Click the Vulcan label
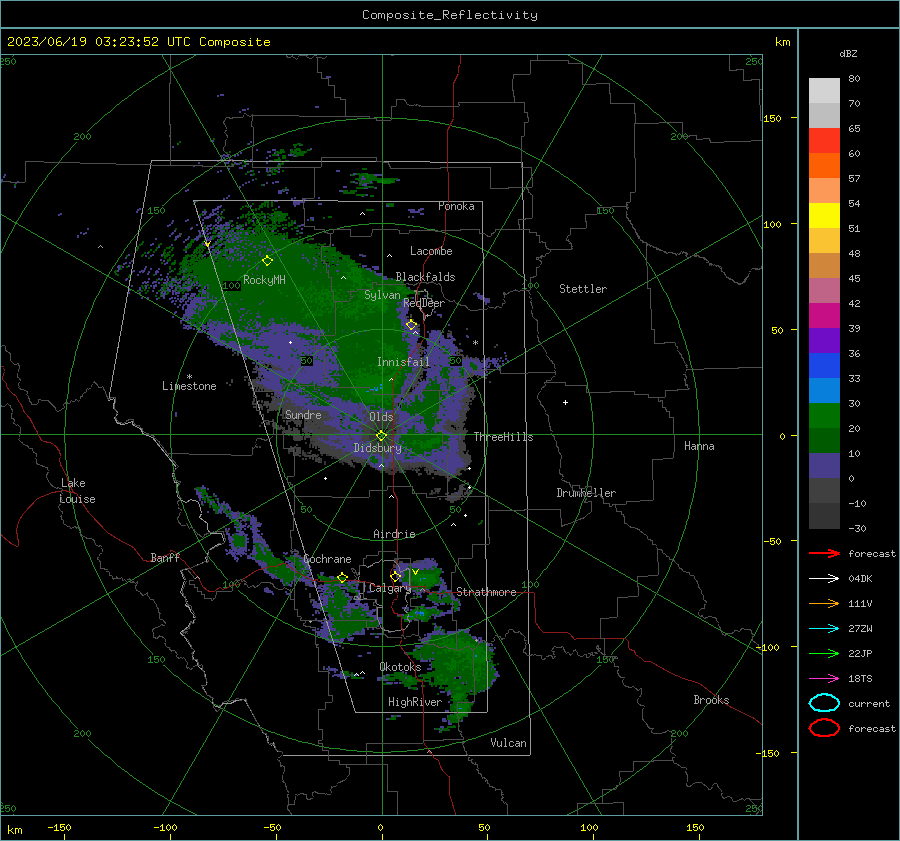The width and height of the screenshot is (900, 841). click(x=509, y=743)
